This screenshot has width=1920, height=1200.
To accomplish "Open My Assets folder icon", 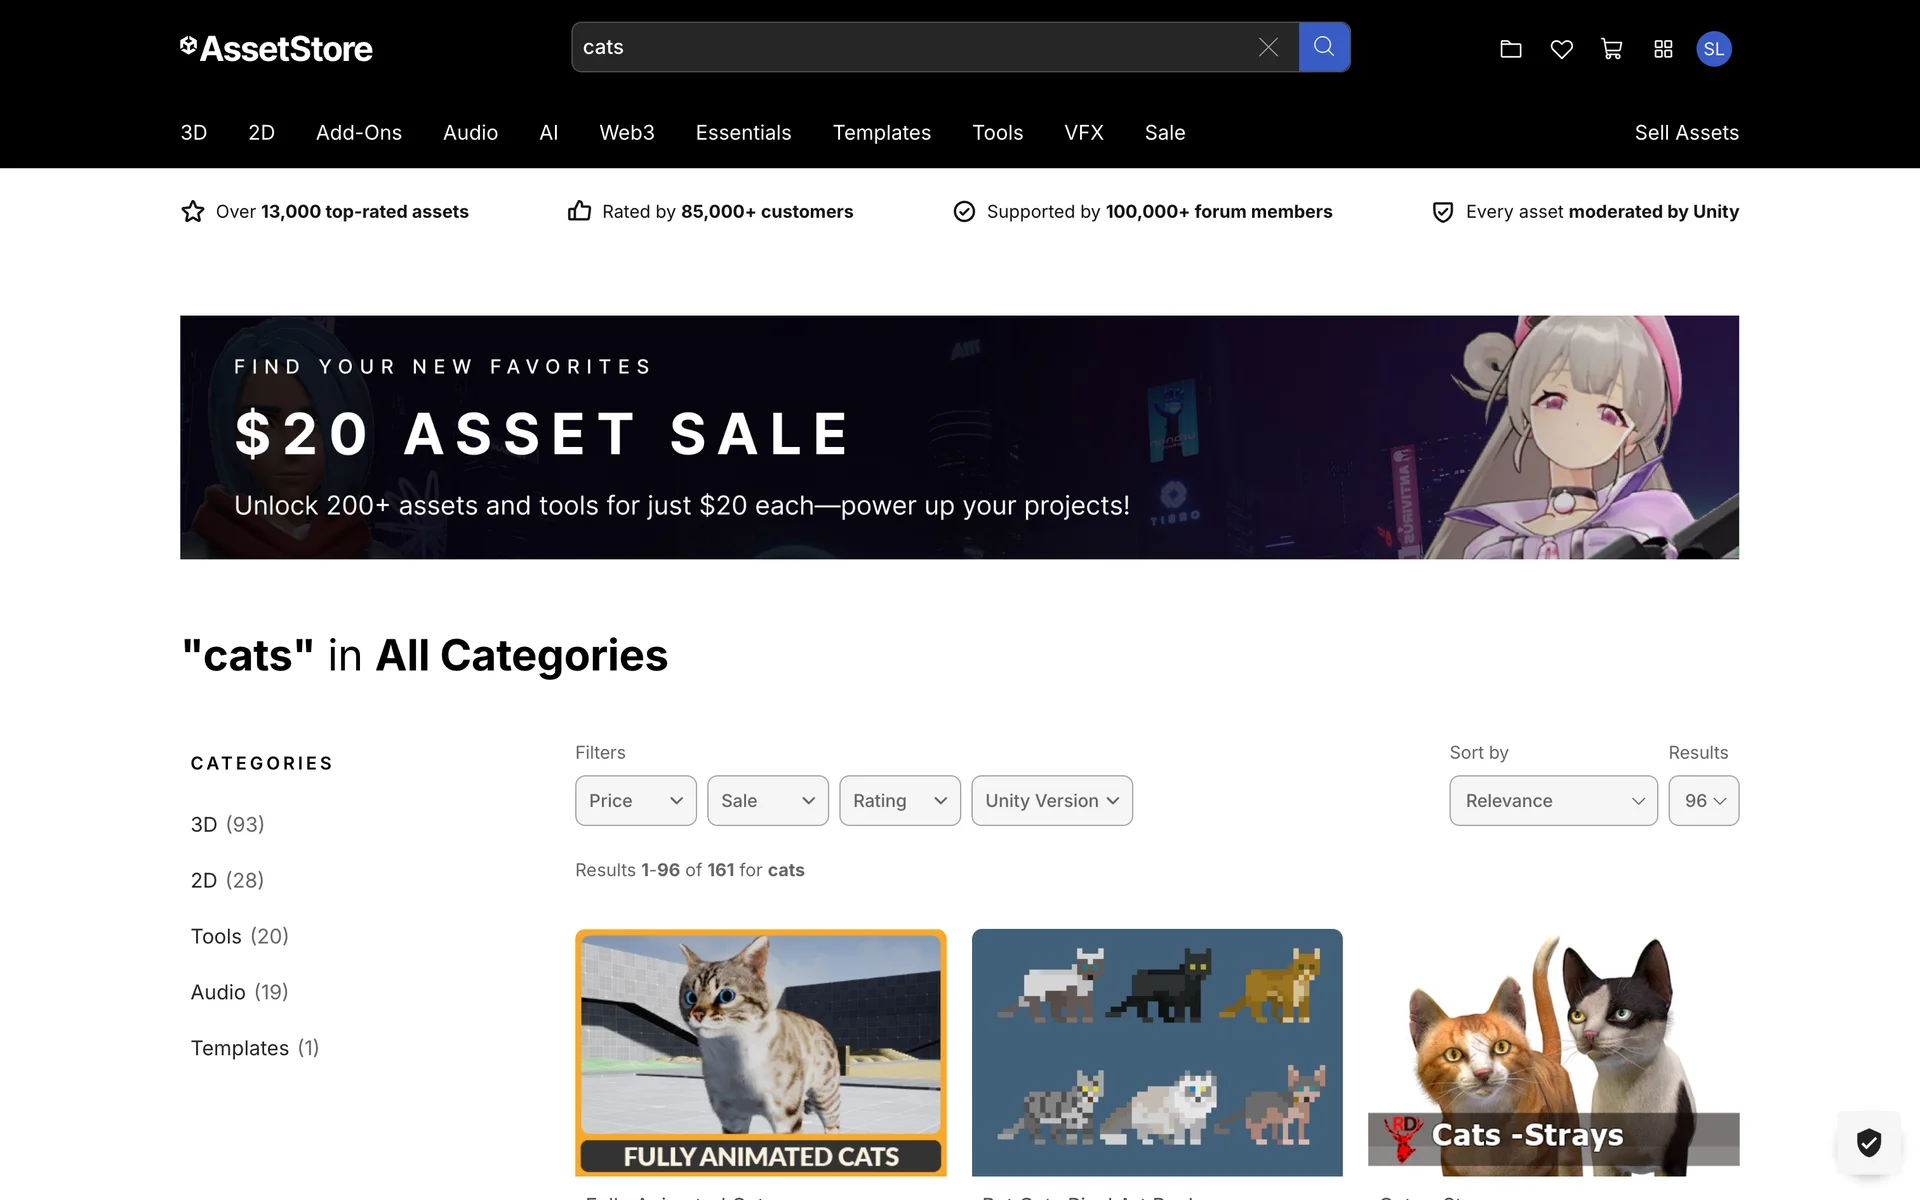I will 1511,49.
